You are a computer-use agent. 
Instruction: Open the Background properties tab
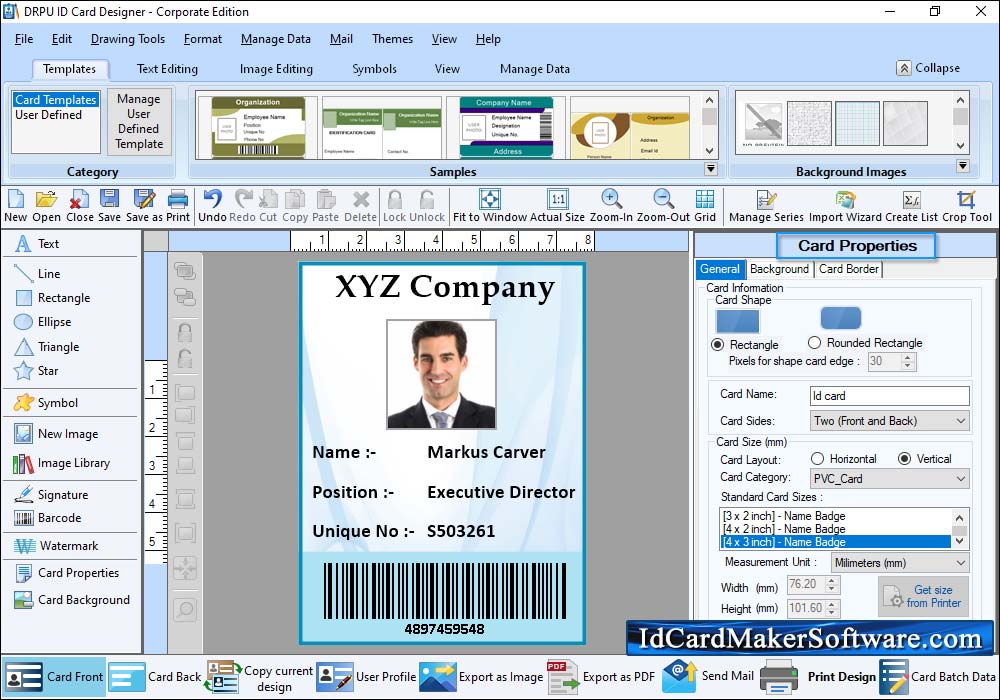click(x=779, y=269)
